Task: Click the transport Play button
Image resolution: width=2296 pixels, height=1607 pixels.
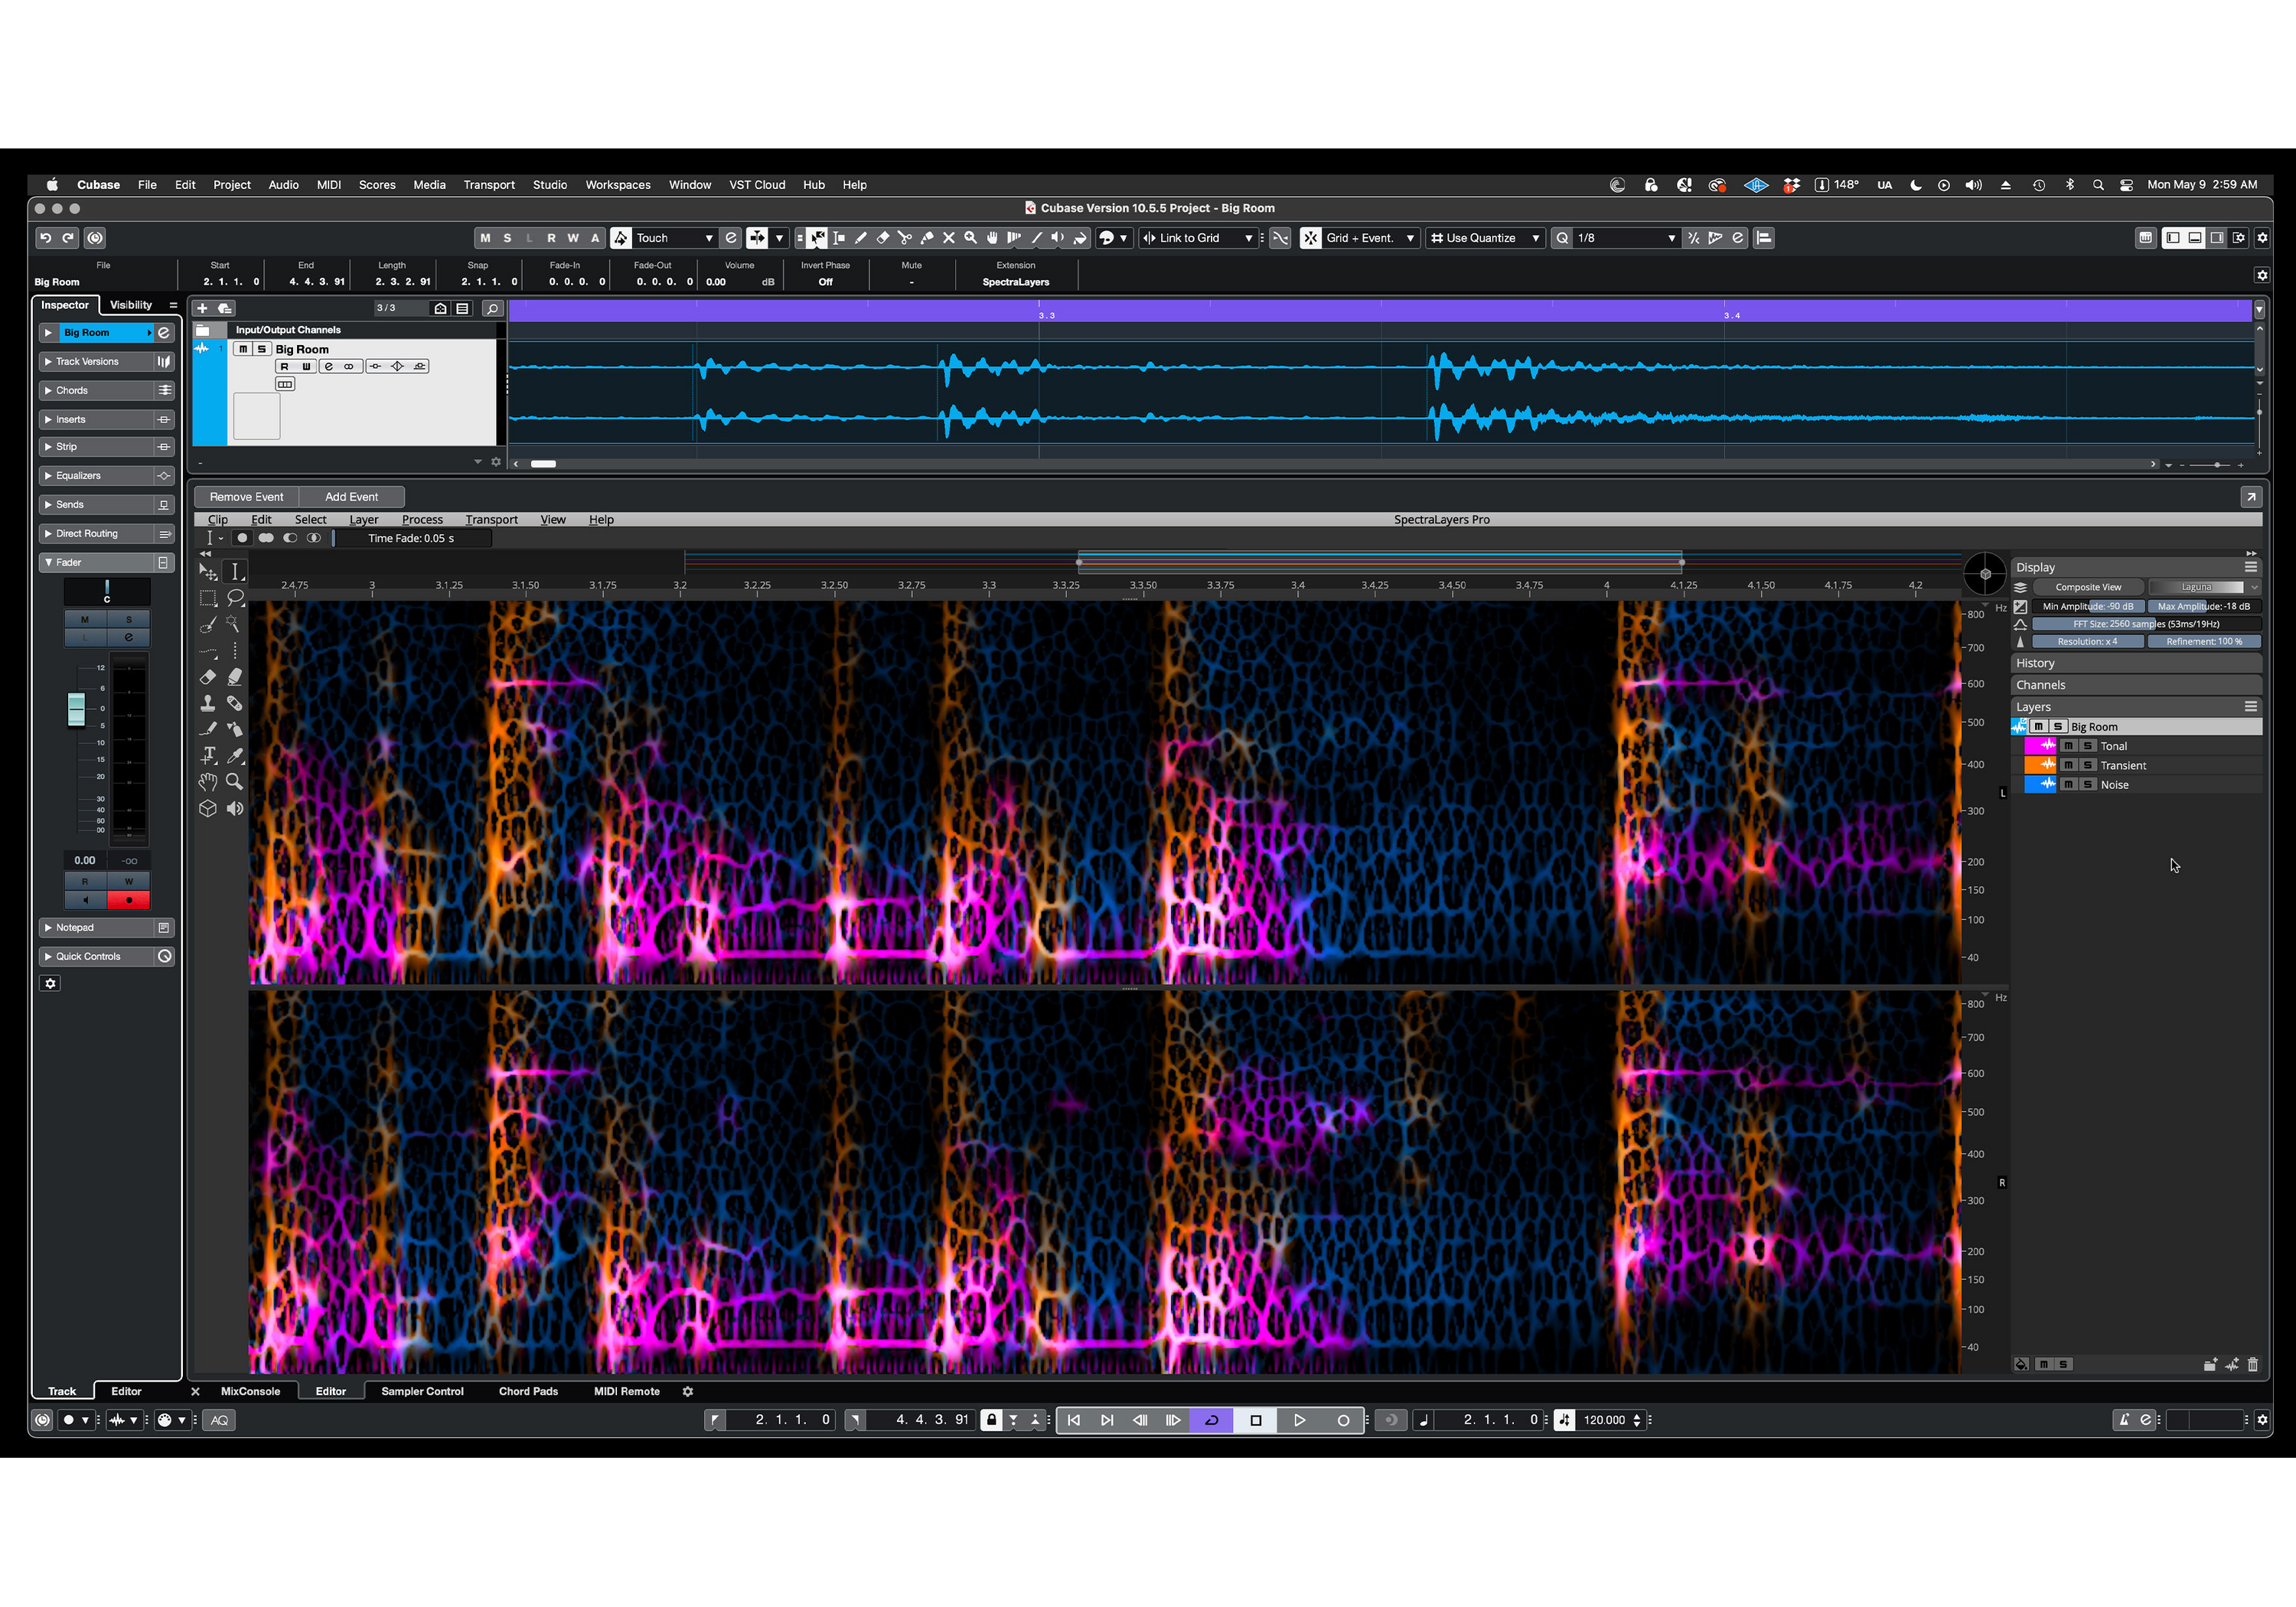Action: [x=1299, y=1420]
